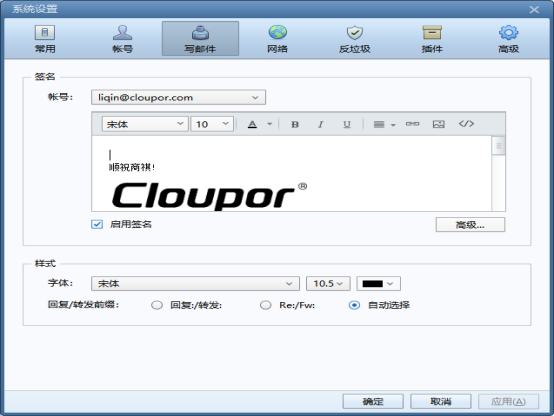Open signature editor font name dropdown
554x416 pixels.
(x=145, y=124)
